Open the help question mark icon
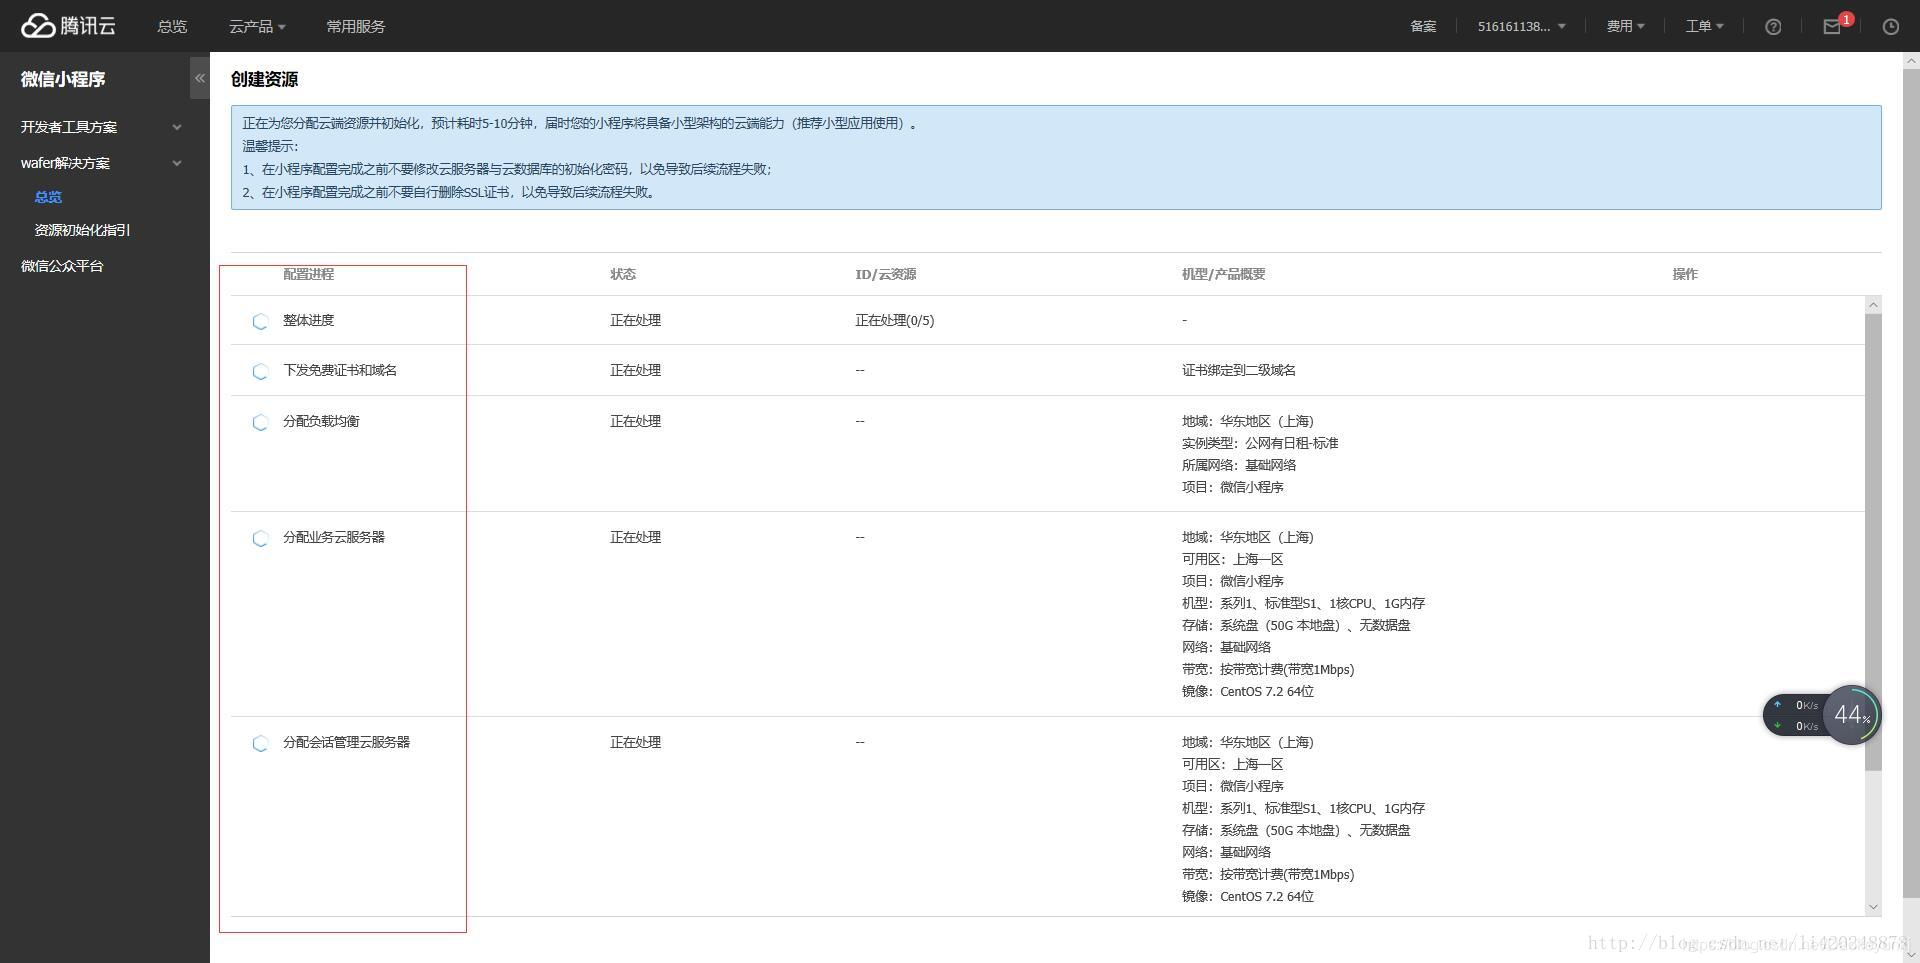 (x=1773, y=27)
